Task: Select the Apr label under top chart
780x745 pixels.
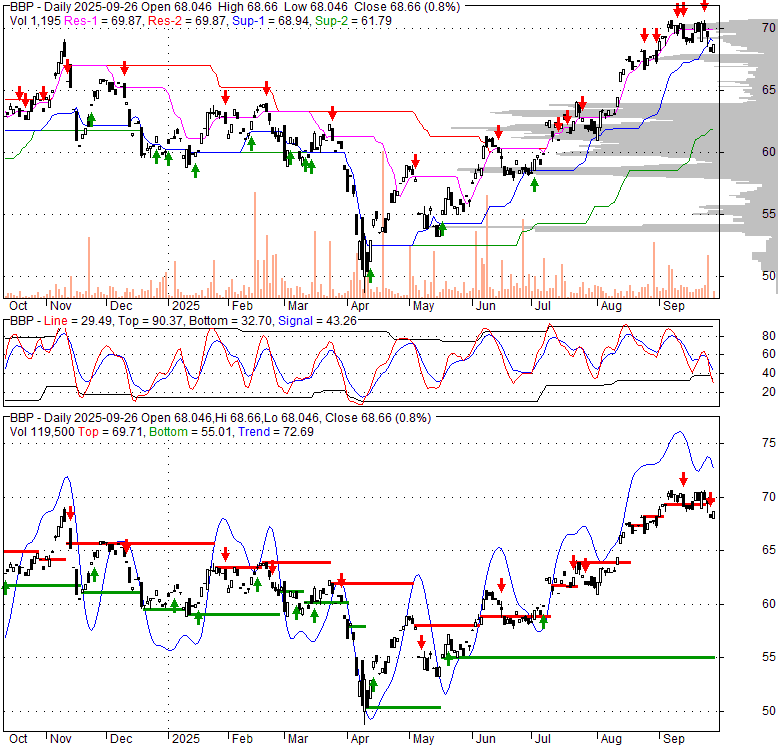Action: 360,306
